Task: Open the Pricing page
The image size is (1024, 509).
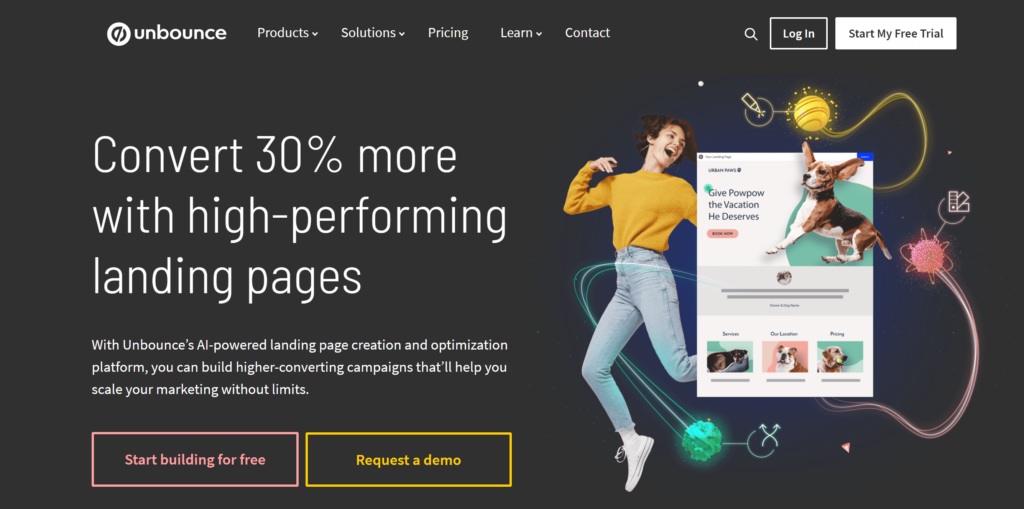Action: [448, 33]
